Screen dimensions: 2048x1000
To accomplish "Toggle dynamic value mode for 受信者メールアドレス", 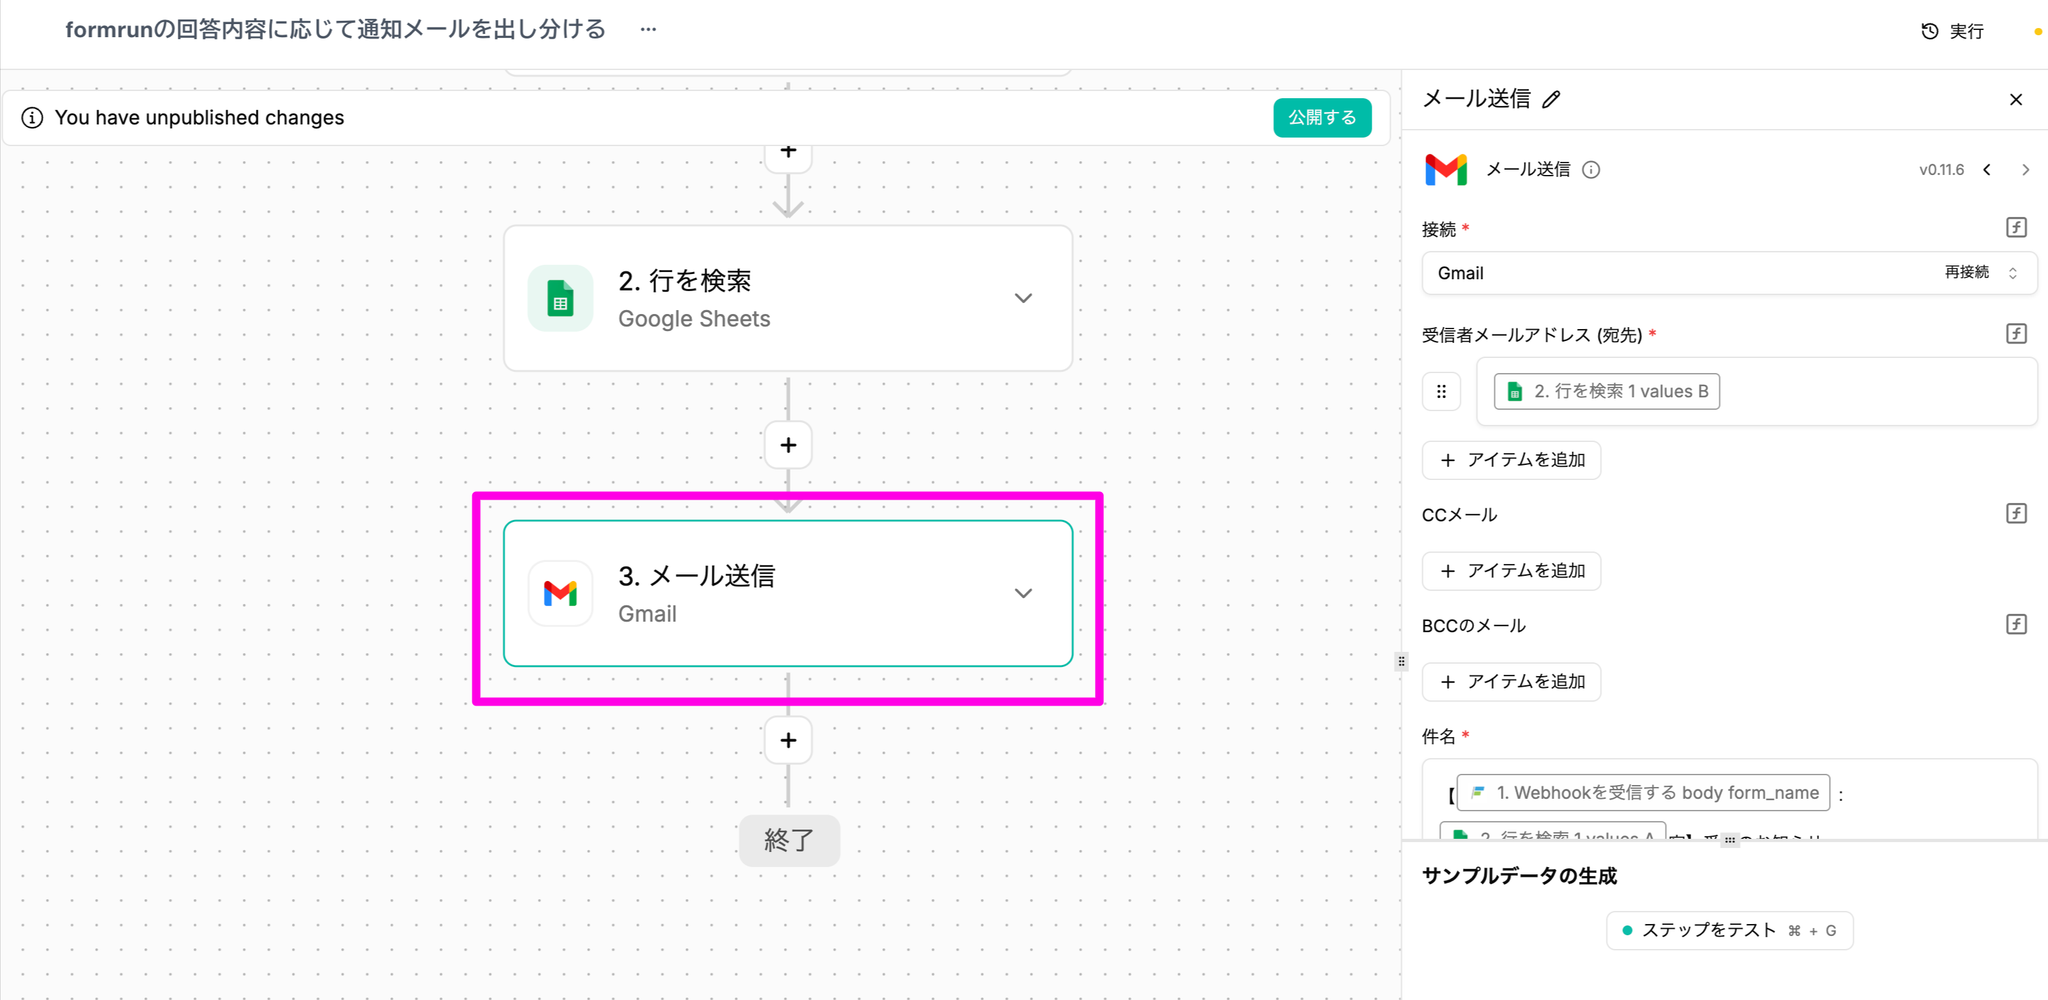I will (2016, 334).
